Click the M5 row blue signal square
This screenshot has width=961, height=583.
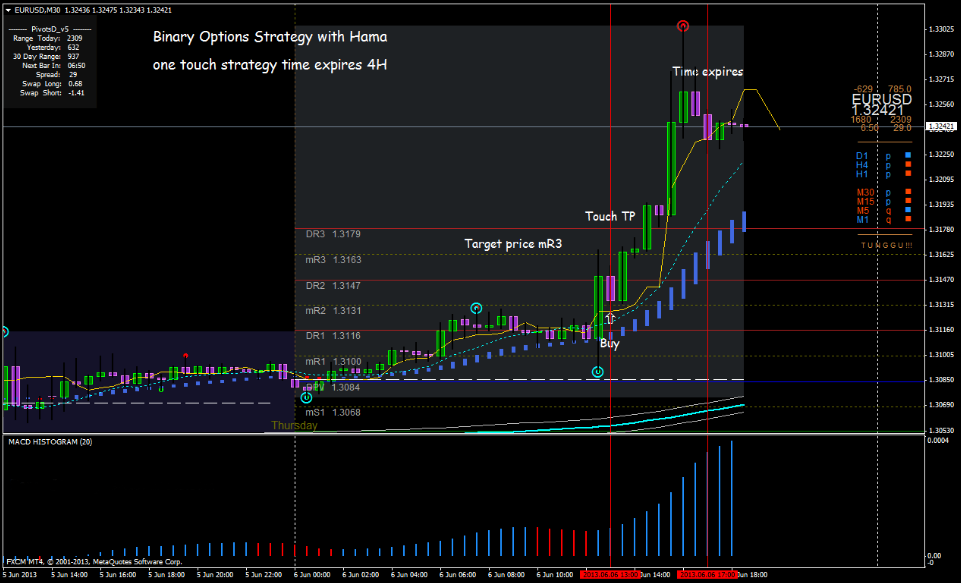pyautogui.click(x=908, y=210)
